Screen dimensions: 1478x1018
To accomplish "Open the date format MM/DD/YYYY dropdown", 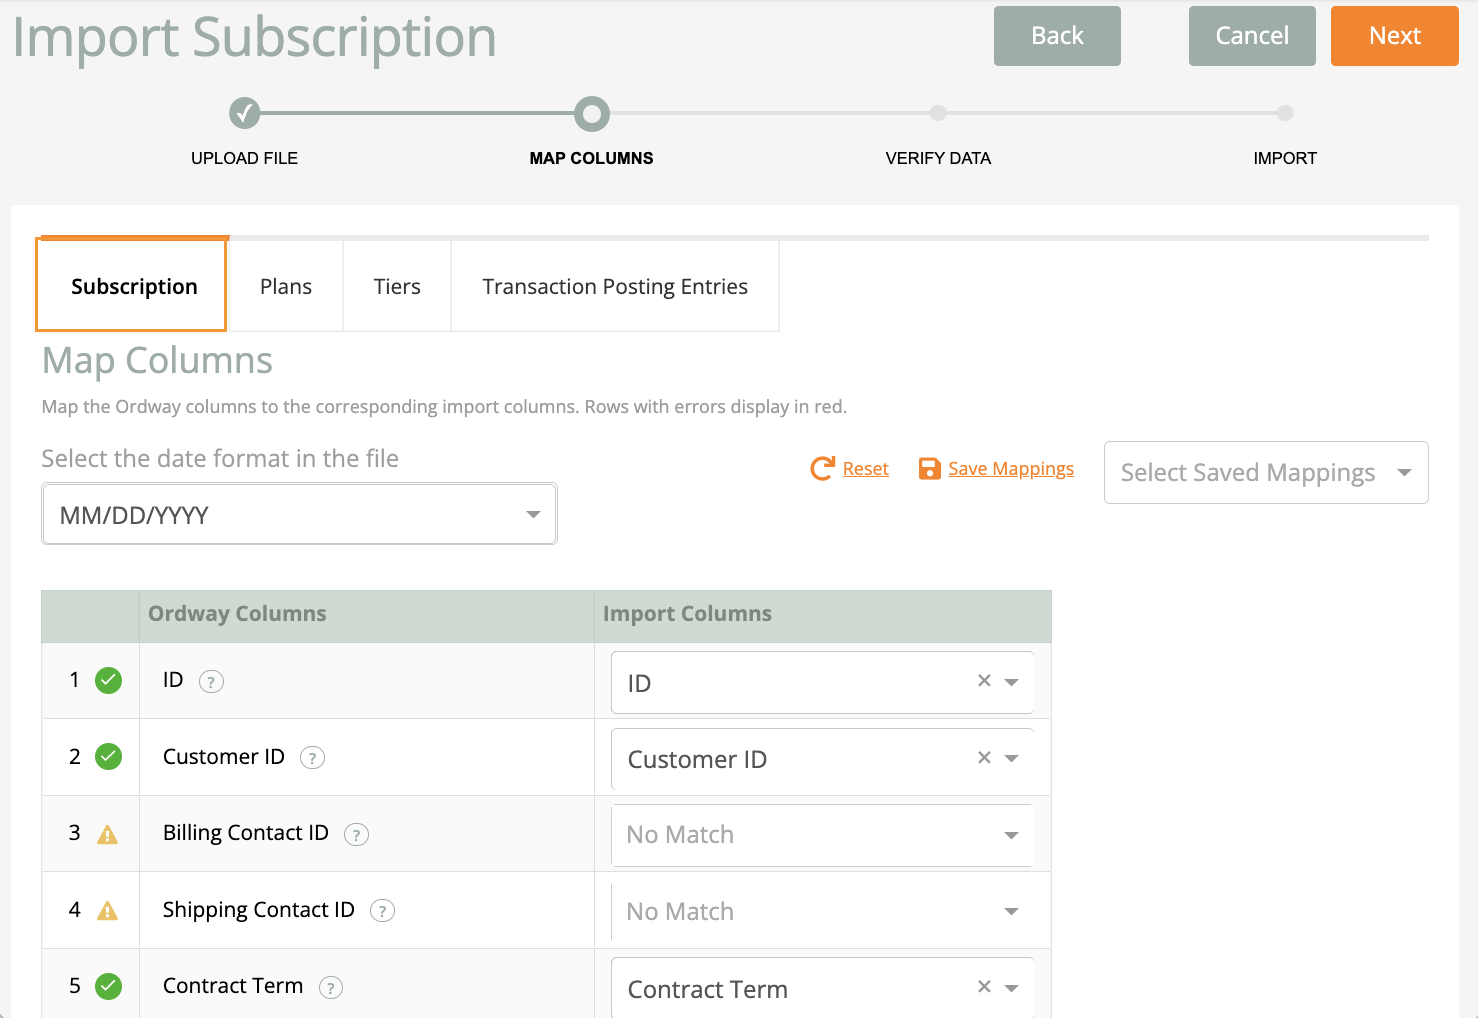I will click(x=299, y=514).
